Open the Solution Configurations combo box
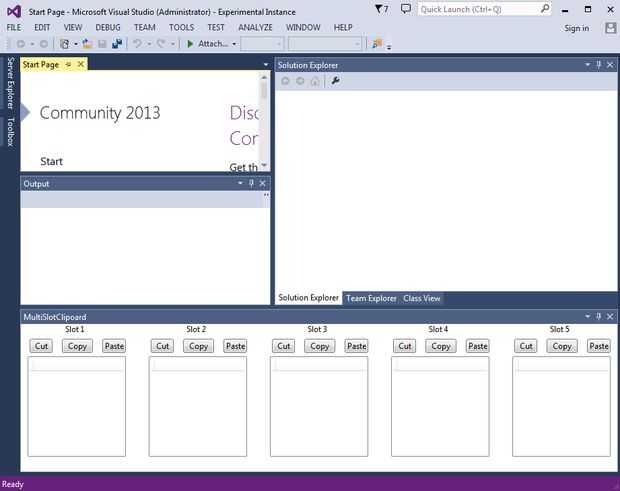The image size is (620, 491). pyautogui.click(x=262, y=44)
